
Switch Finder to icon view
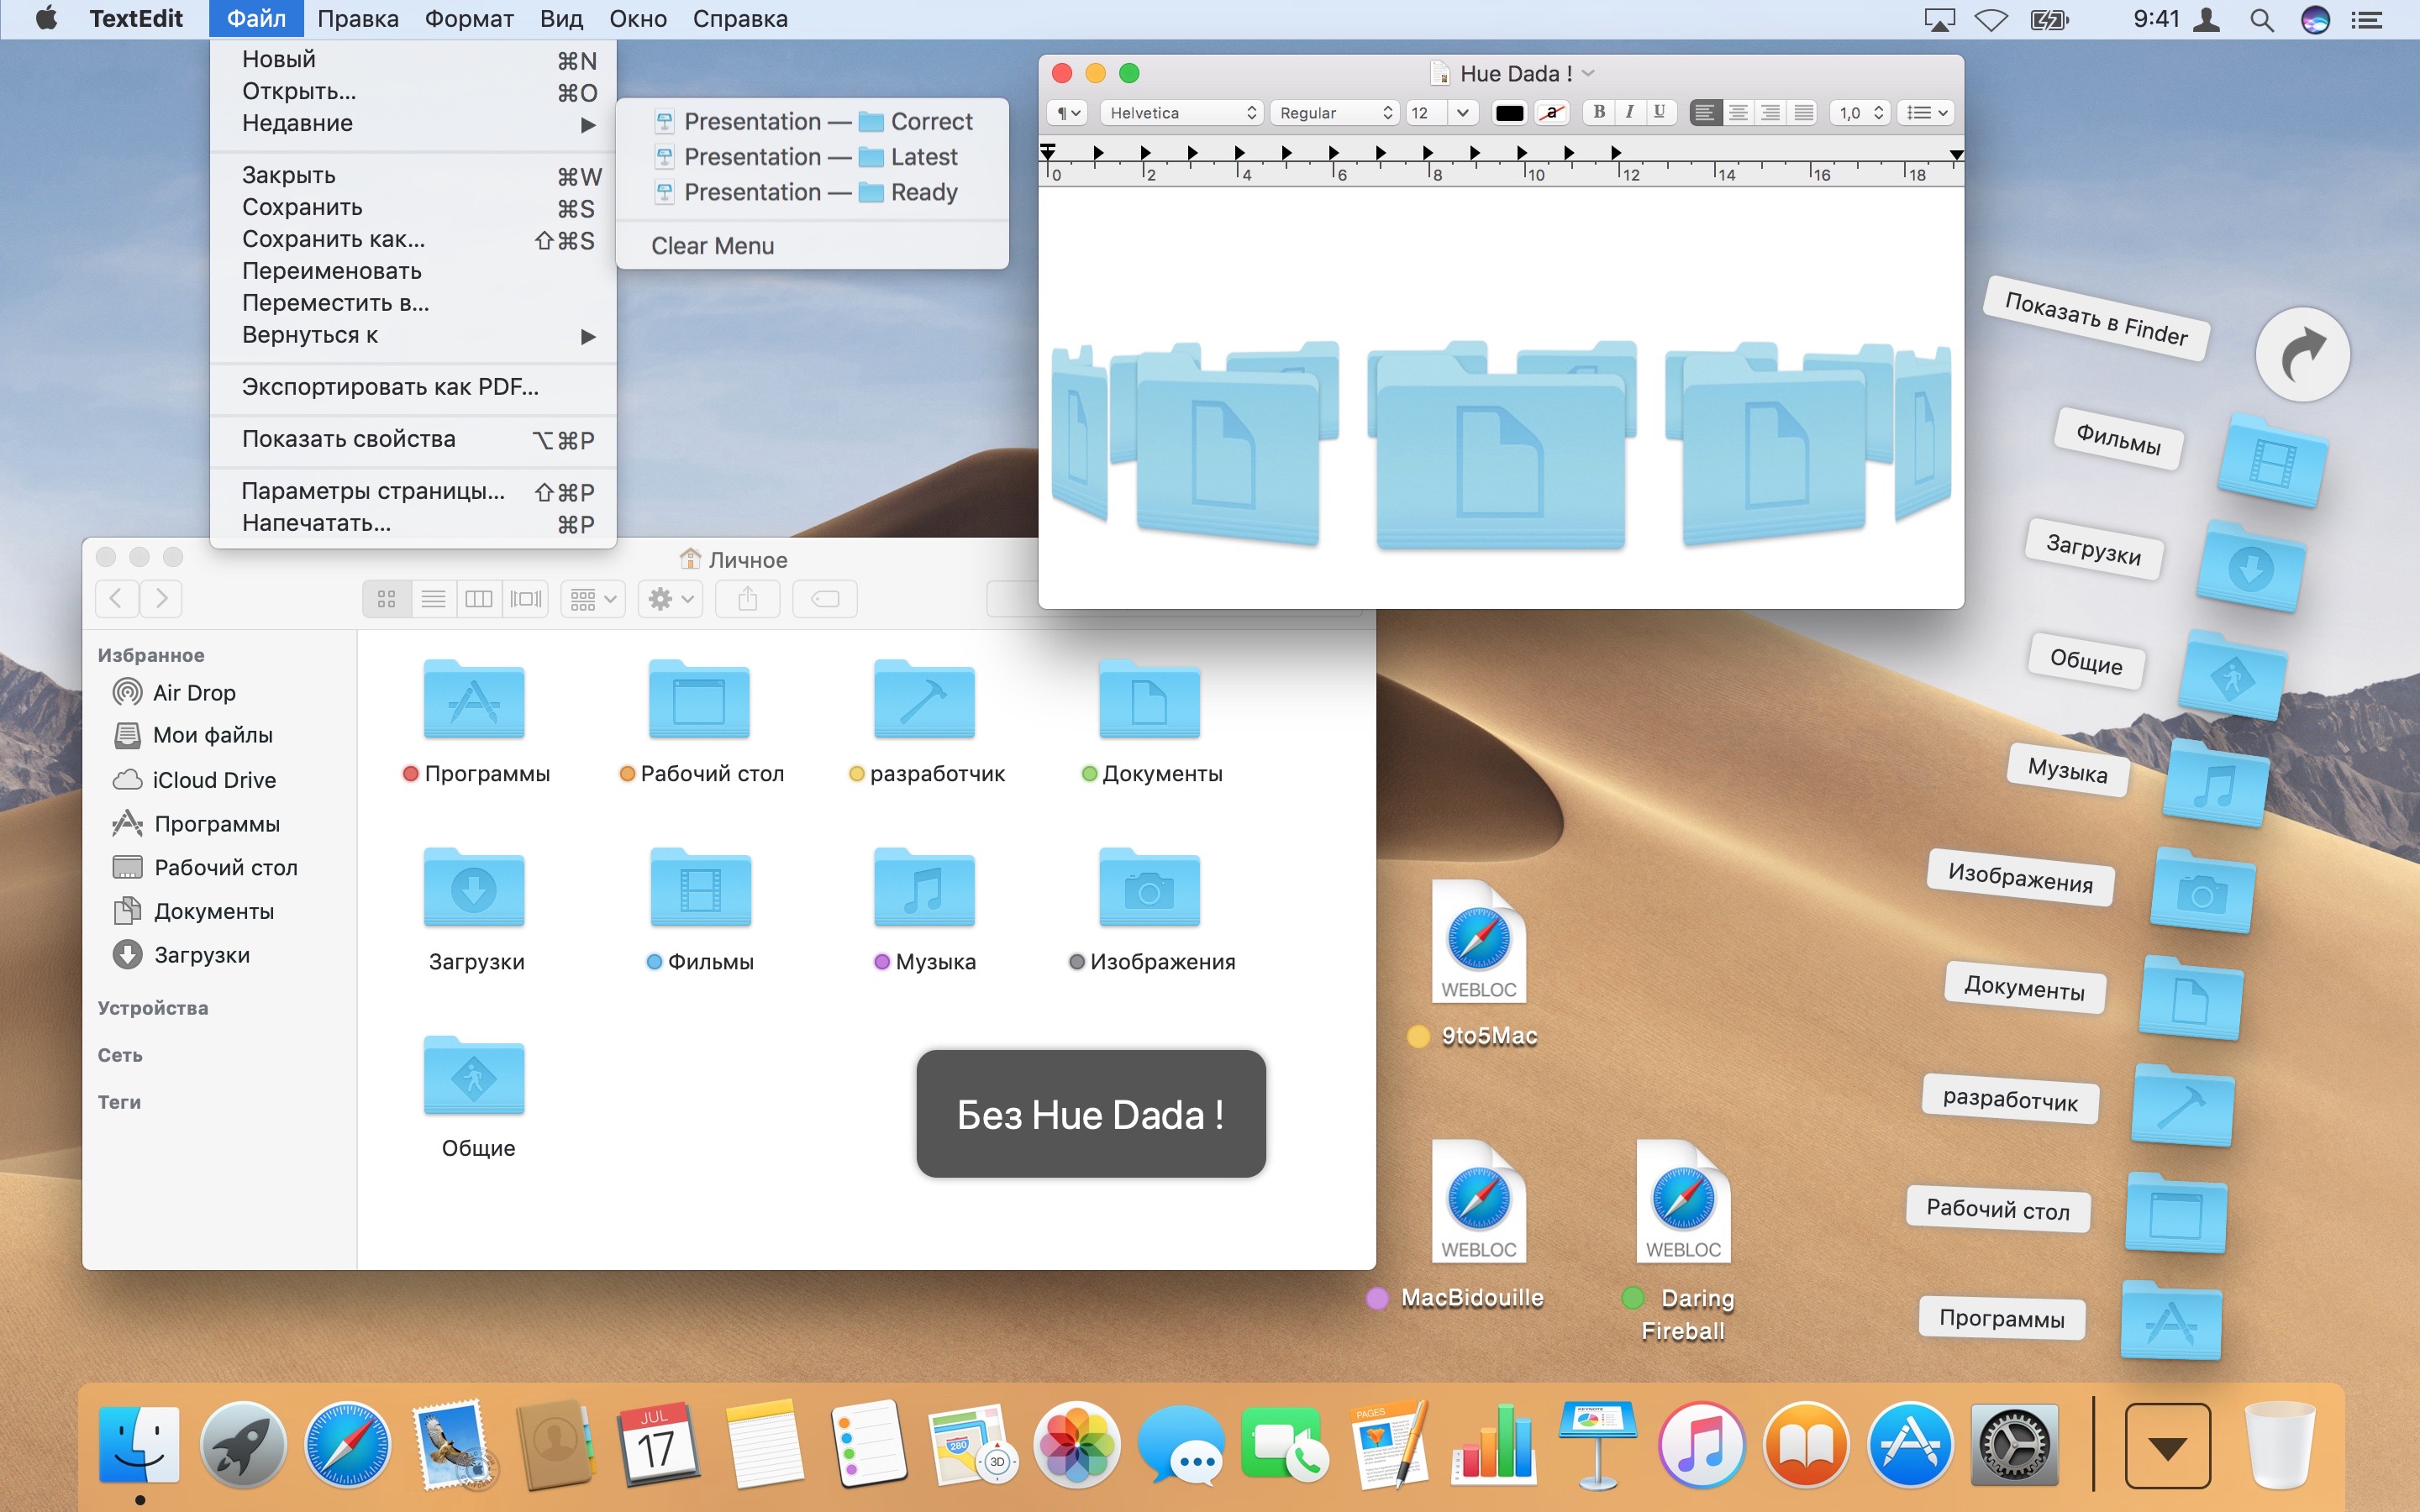tap(386, 599)
